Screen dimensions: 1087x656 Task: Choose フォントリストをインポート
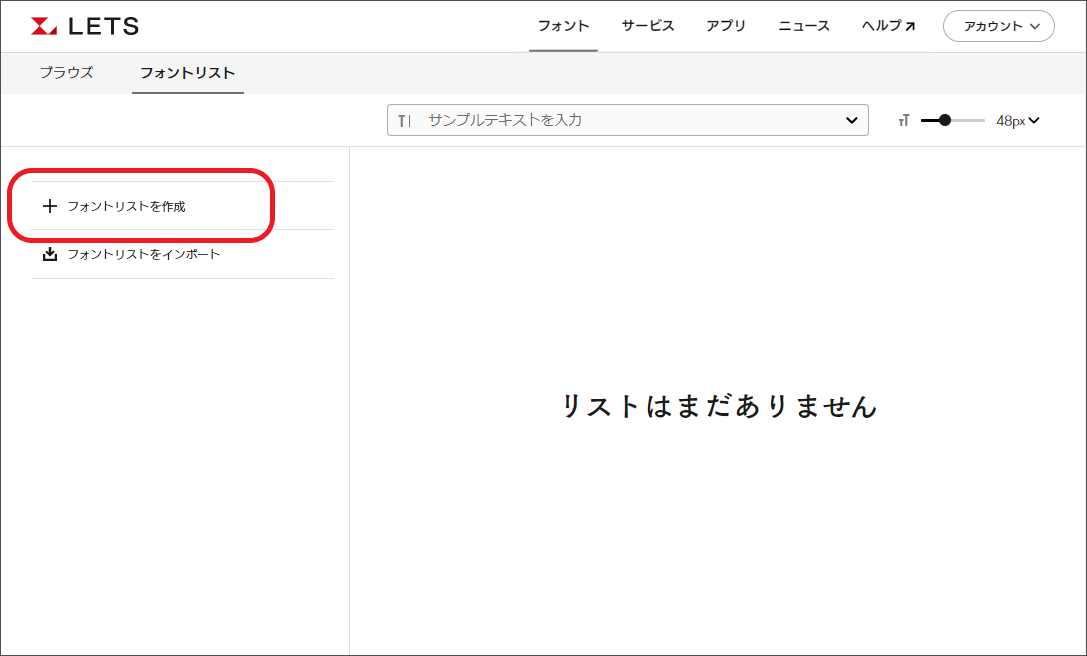143,255
